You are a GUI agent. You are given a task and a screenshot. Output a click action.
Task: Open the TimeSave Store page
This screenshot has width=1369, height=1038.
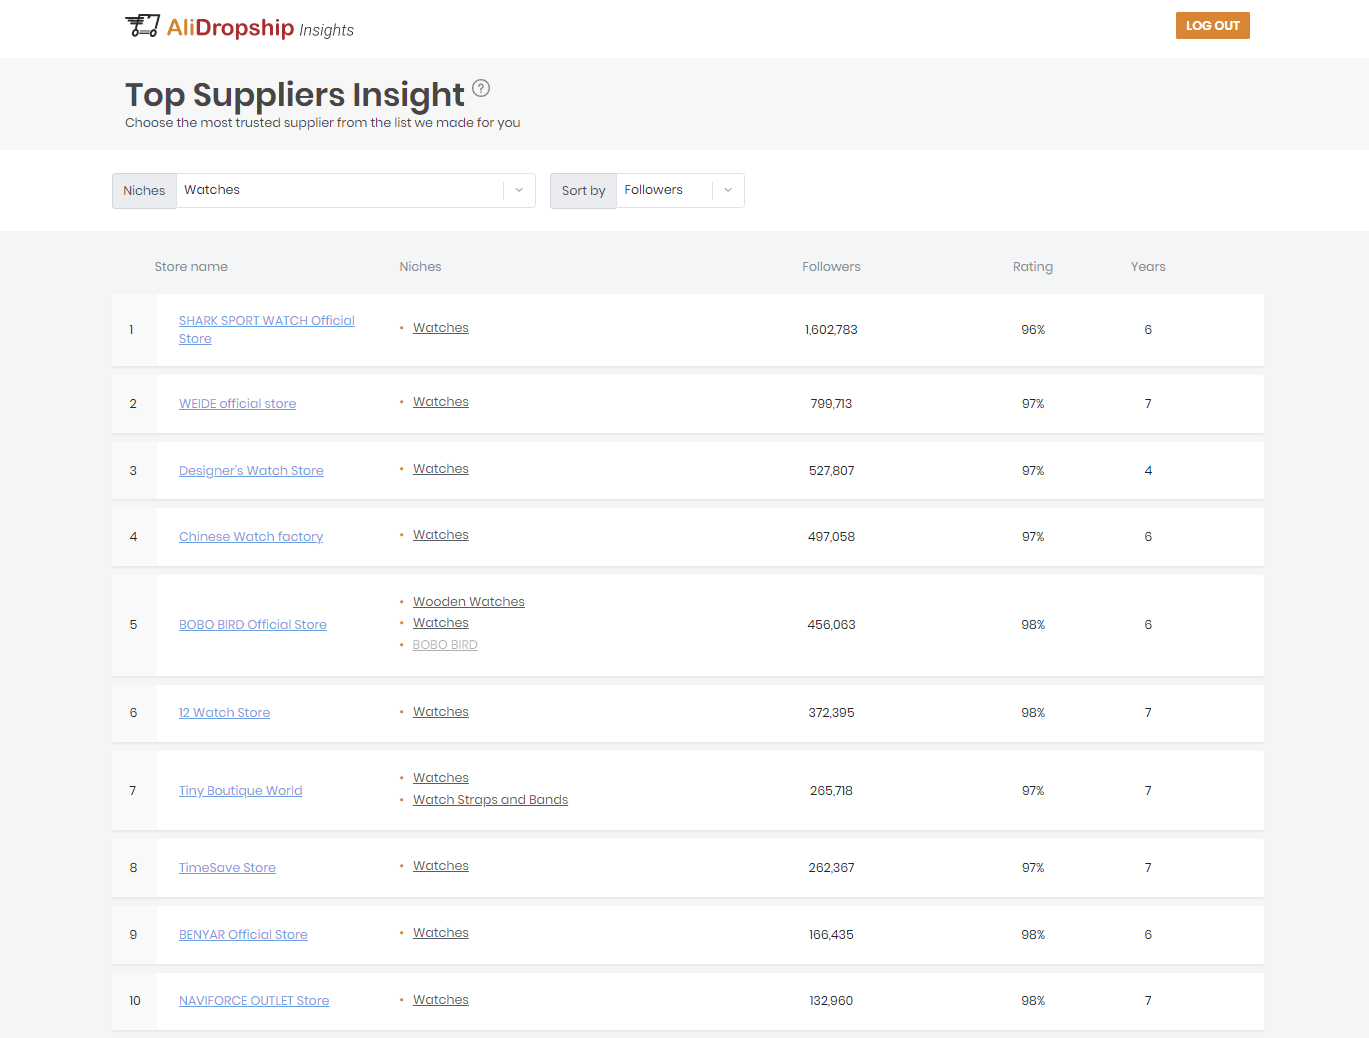(227, 867)
